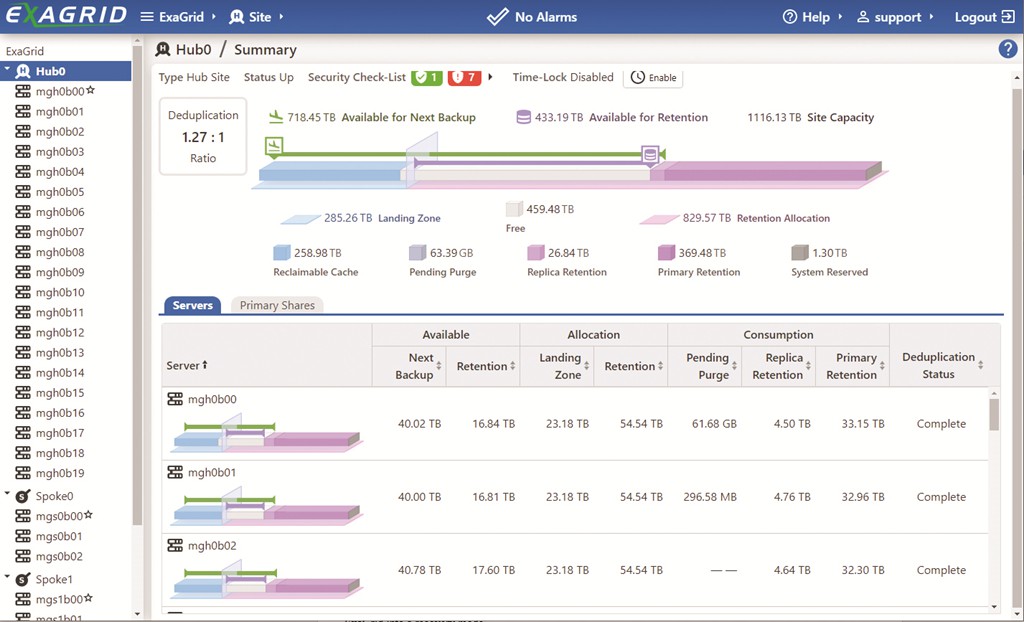Click the Pending Purge cube icon
Screen dimensions: 1024x622
tap(417, 252)
